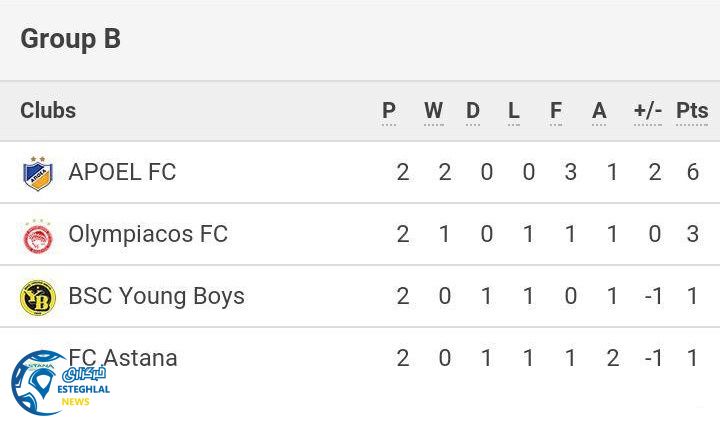720x434 pixels.
Task: Click Olympiacos FC's 3 points value
Action: [692, 234]
